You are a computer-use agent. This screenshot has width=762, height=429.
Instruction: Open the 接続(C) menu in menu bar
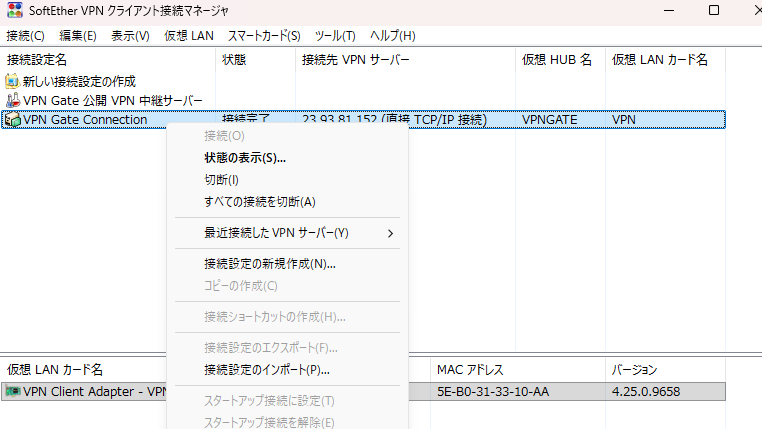(x=25, y=36)
